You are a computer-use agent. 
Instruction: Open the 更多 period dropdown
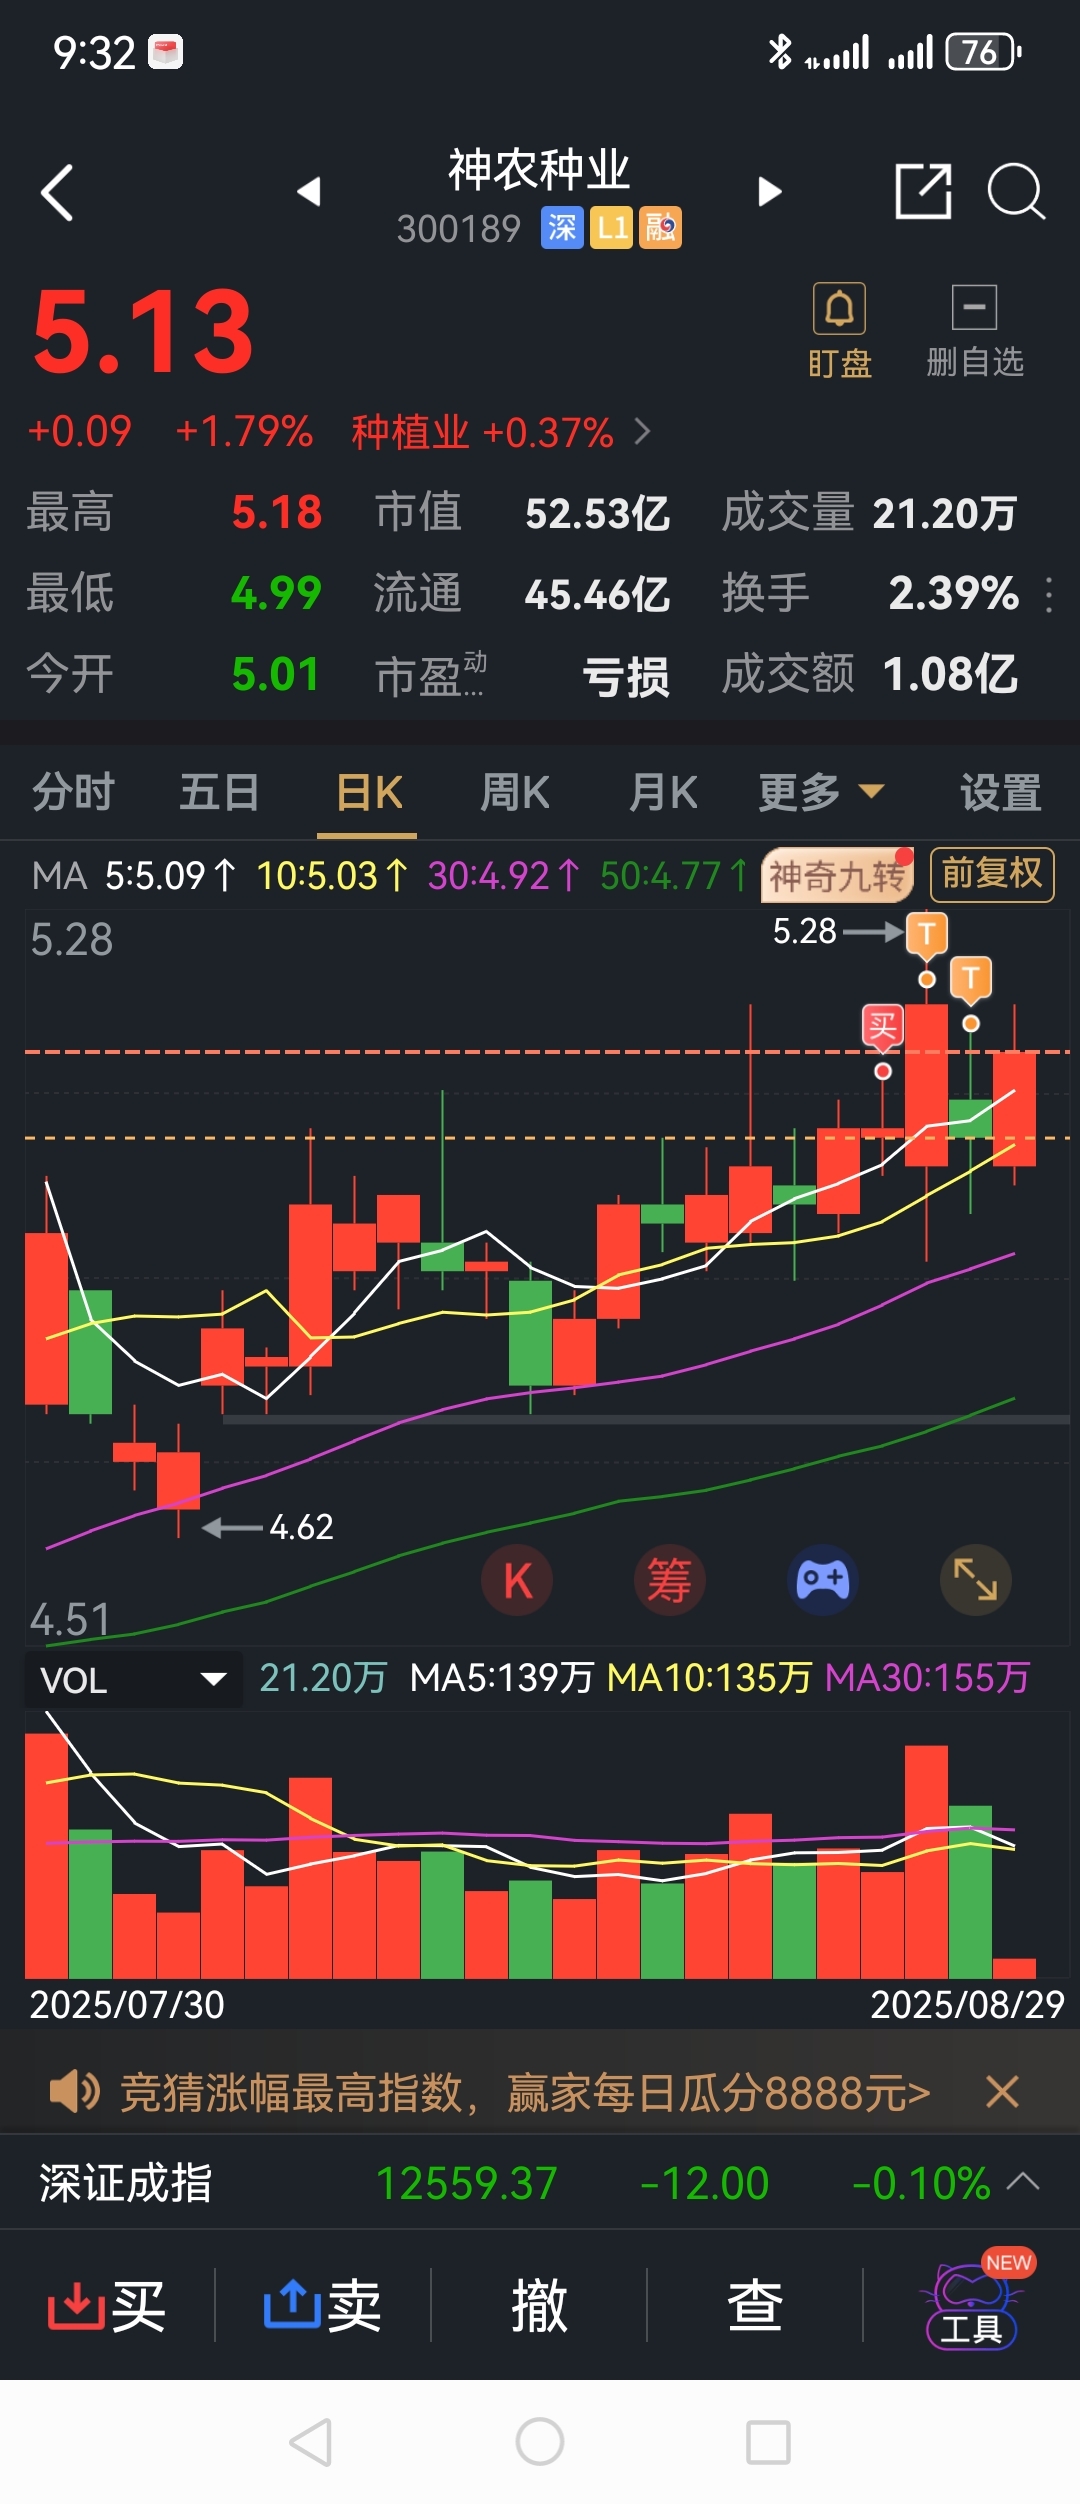pyautogui.click(x=821, y=793)
